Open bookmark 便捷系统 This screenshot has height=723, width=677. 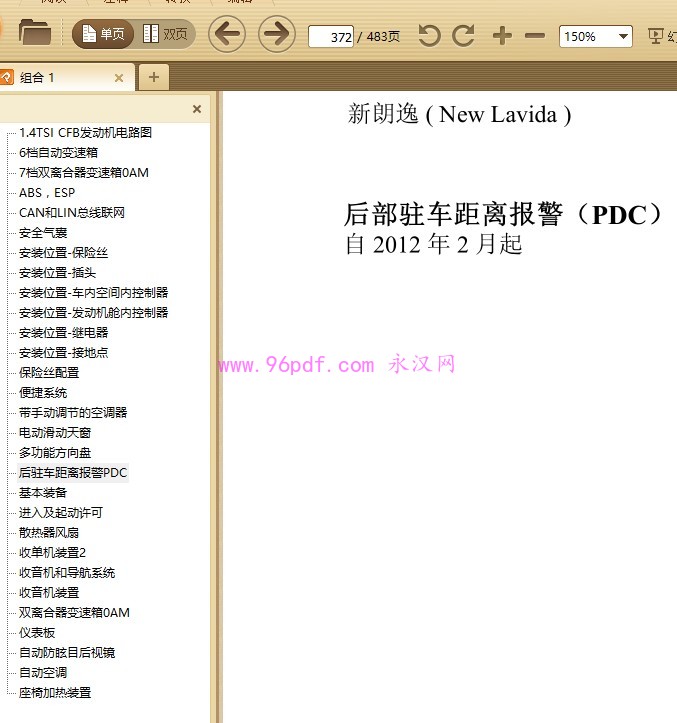click(x=43, y=393)
